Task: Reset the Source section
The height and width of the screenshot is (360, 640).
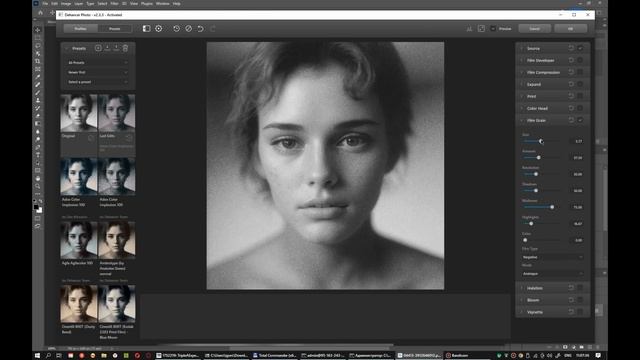Action: [x=571, y=48]
